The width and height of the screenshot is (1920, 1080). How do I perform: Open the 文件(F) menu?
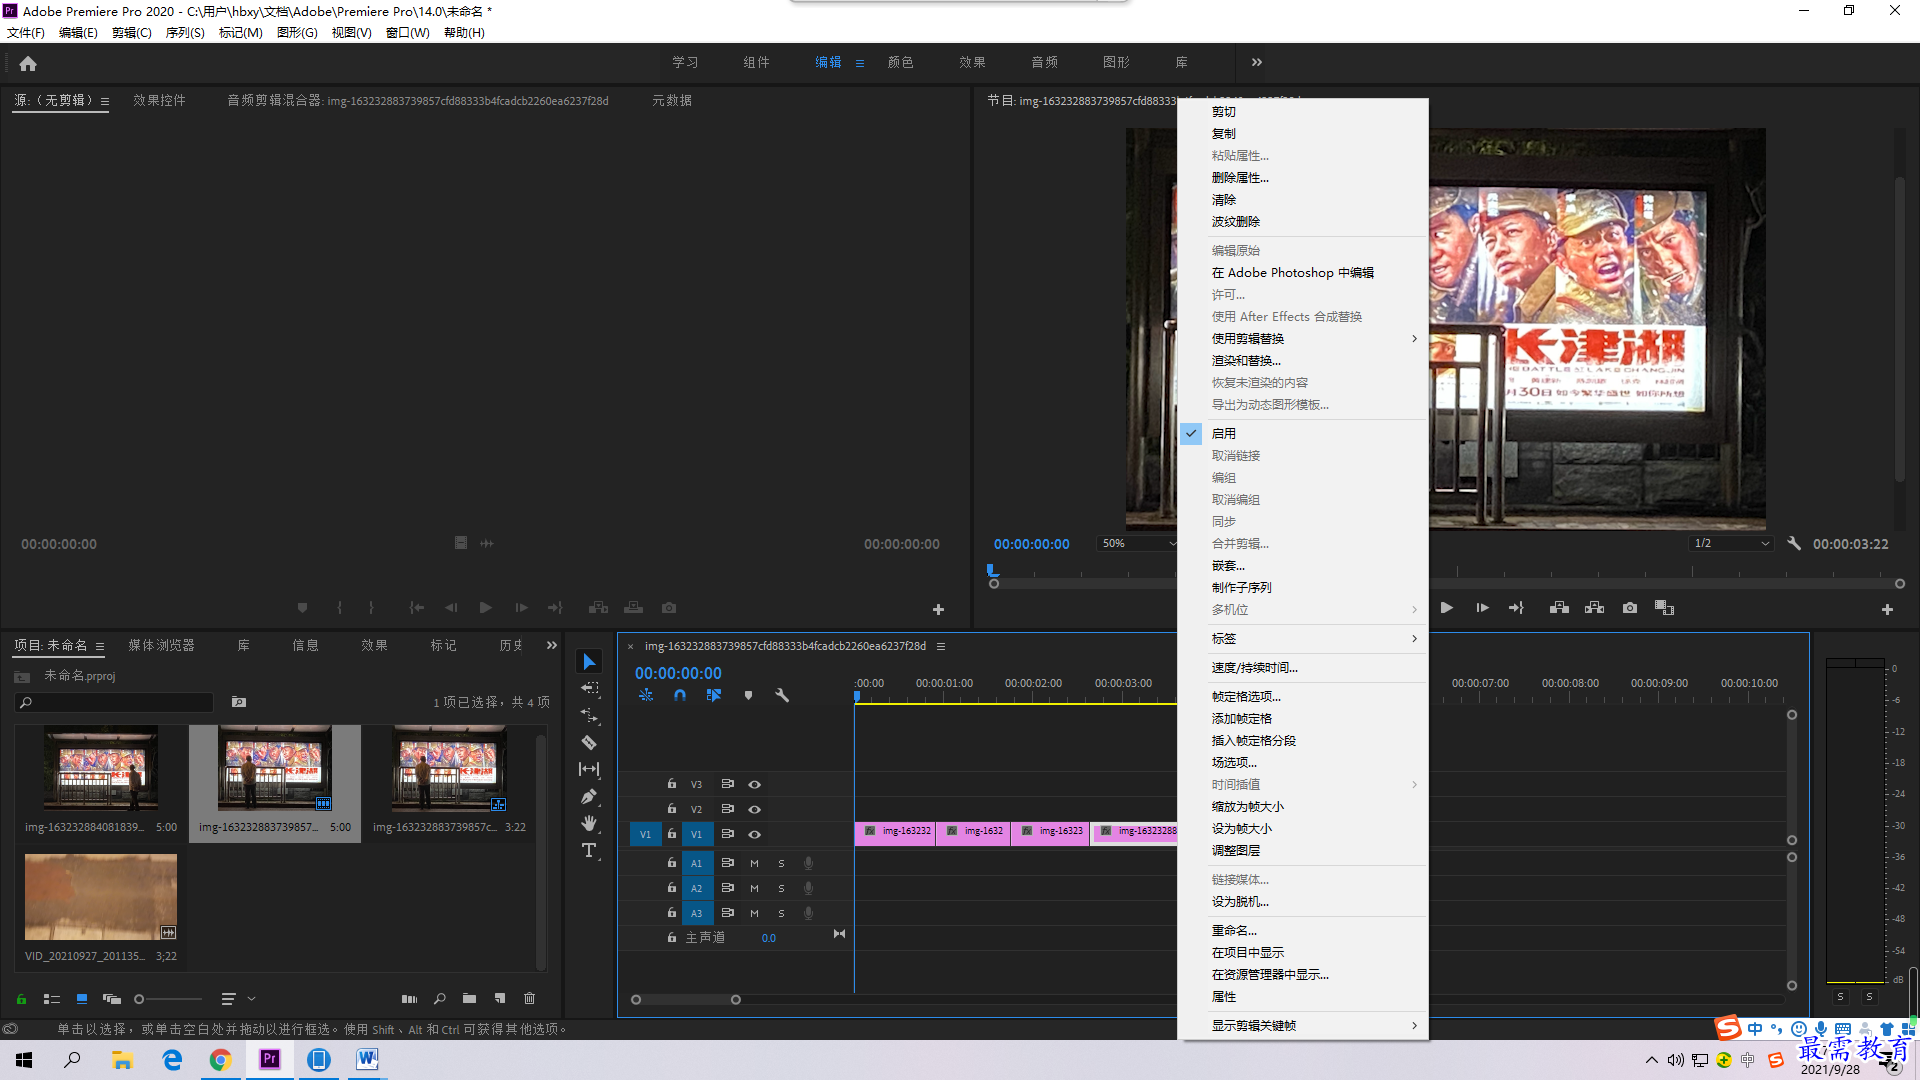pyautogui.click(x=26, y=33)
